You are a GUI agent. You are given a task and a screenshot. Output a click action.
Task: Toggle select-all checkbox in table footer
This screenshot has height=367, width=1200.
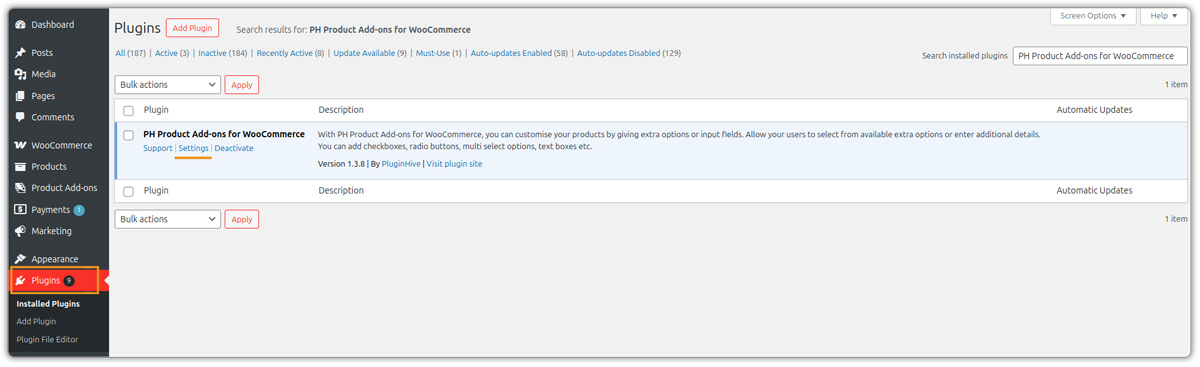point(128,191)
